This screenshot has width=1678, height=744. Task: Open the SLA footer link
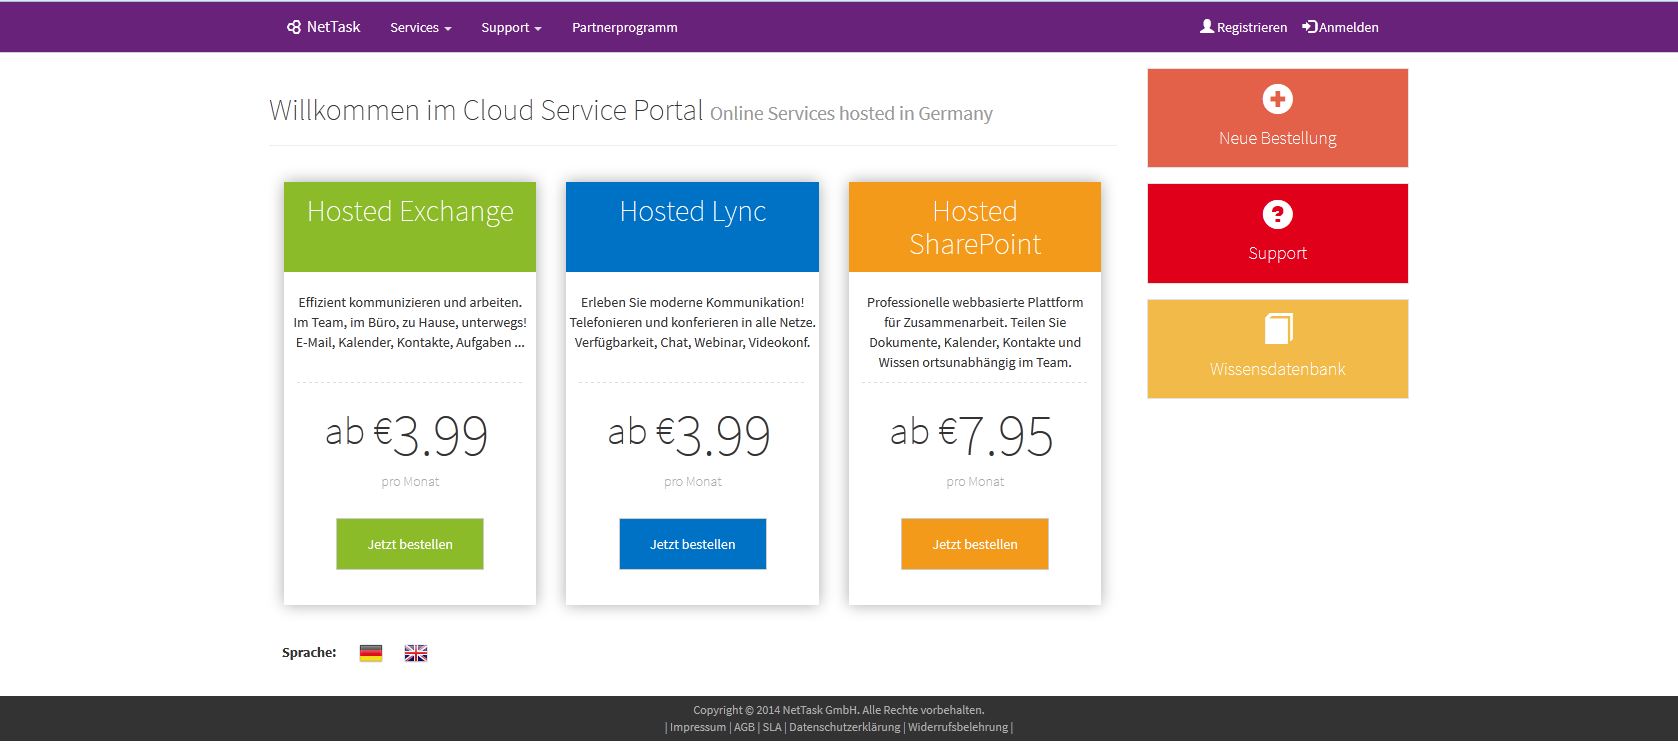(772, 727)
